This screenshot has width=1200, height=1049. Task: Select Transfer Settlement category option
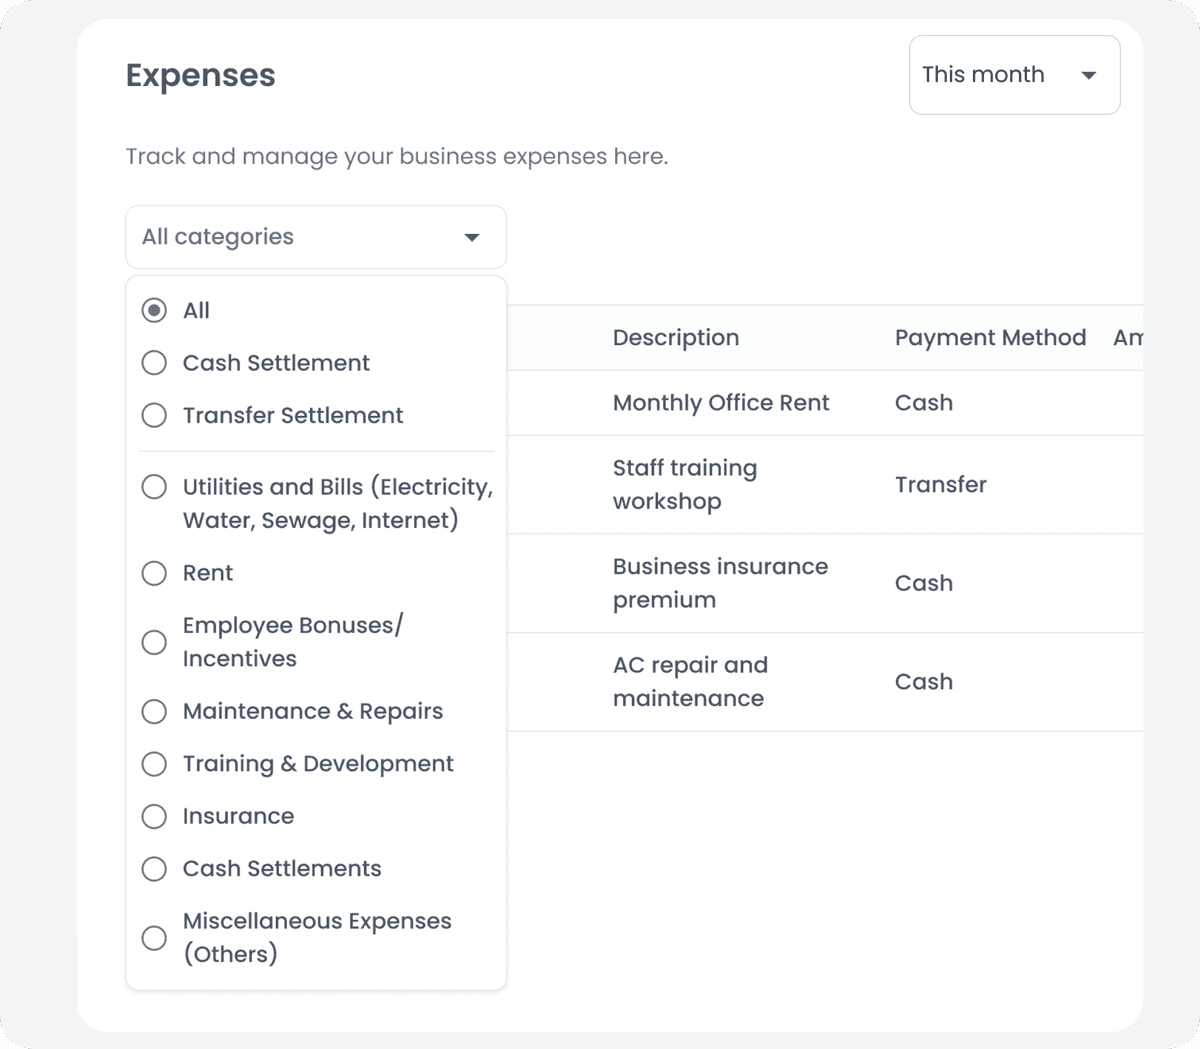point(154,415)
